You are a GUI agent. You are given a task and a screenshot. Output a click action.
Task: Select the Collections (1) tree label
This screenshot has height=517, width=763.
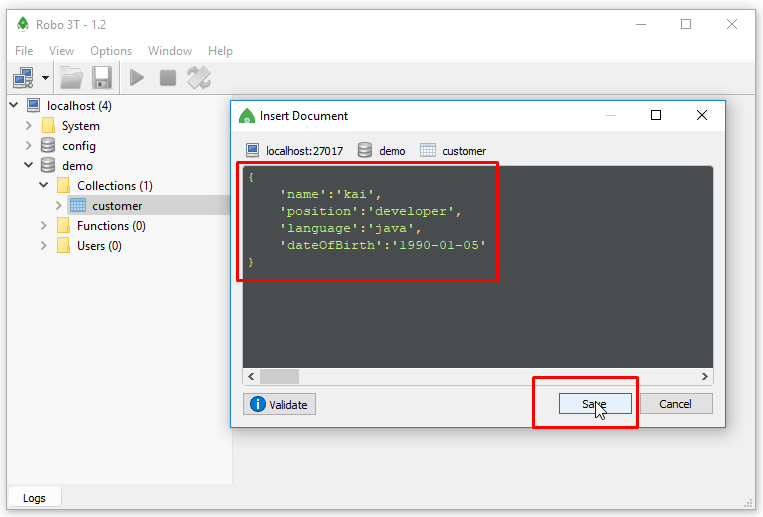coord(115,185)
